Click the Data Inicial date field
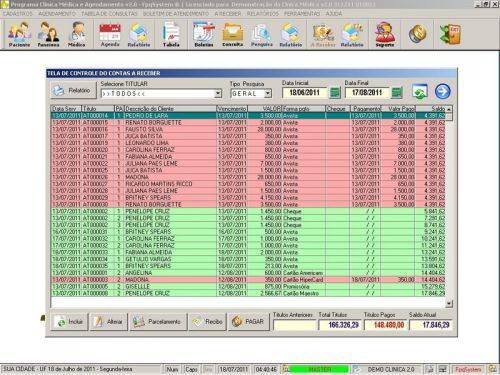 tap(304, 93)
